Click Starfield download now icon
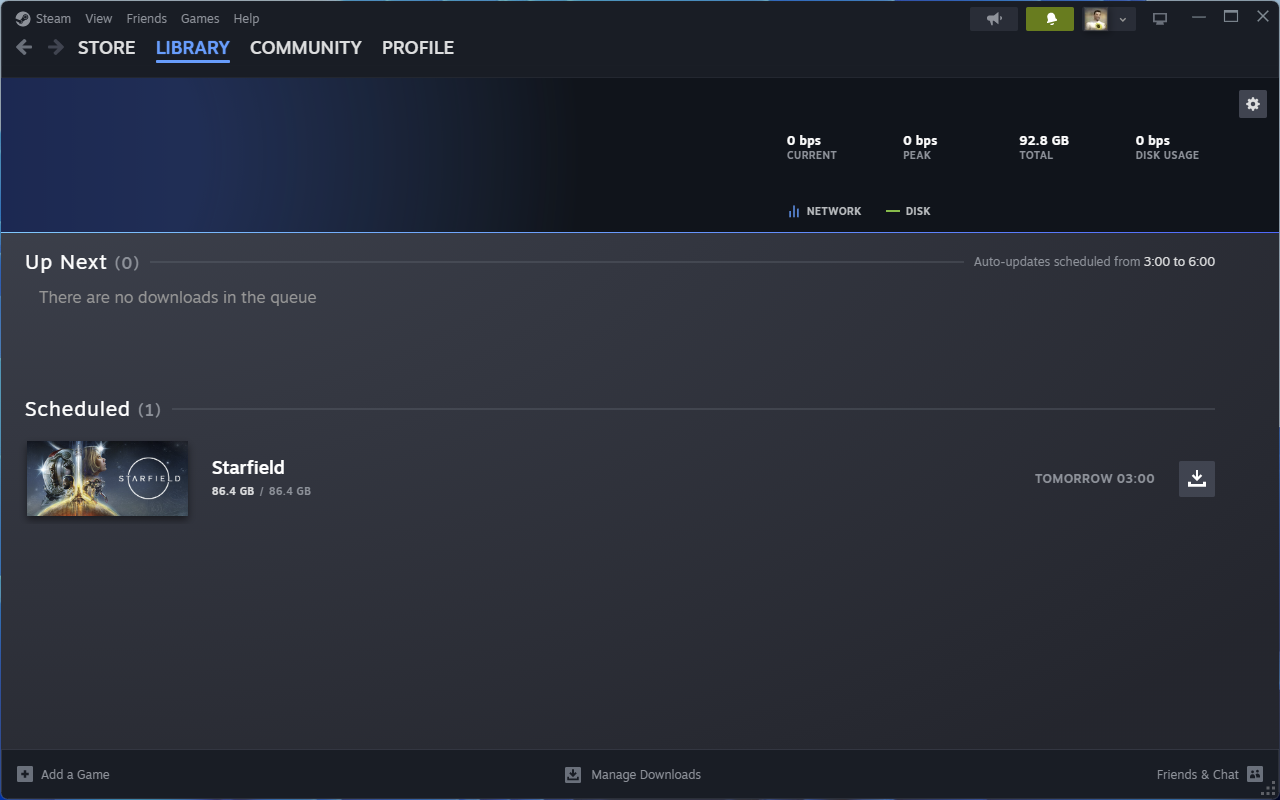Viewport: 1280px width, 800px height. pos(1196,479)
